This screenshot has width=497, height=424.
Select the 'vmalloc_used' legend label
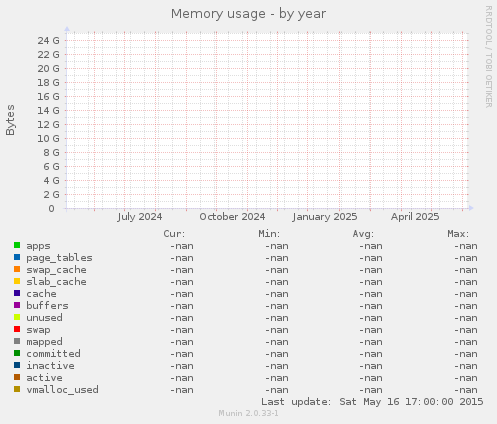coord(62,390)
